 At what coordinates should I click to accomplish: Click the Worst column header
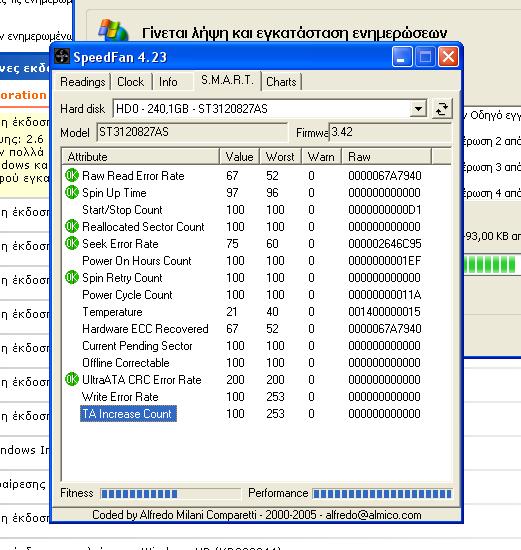coord(280,157)
